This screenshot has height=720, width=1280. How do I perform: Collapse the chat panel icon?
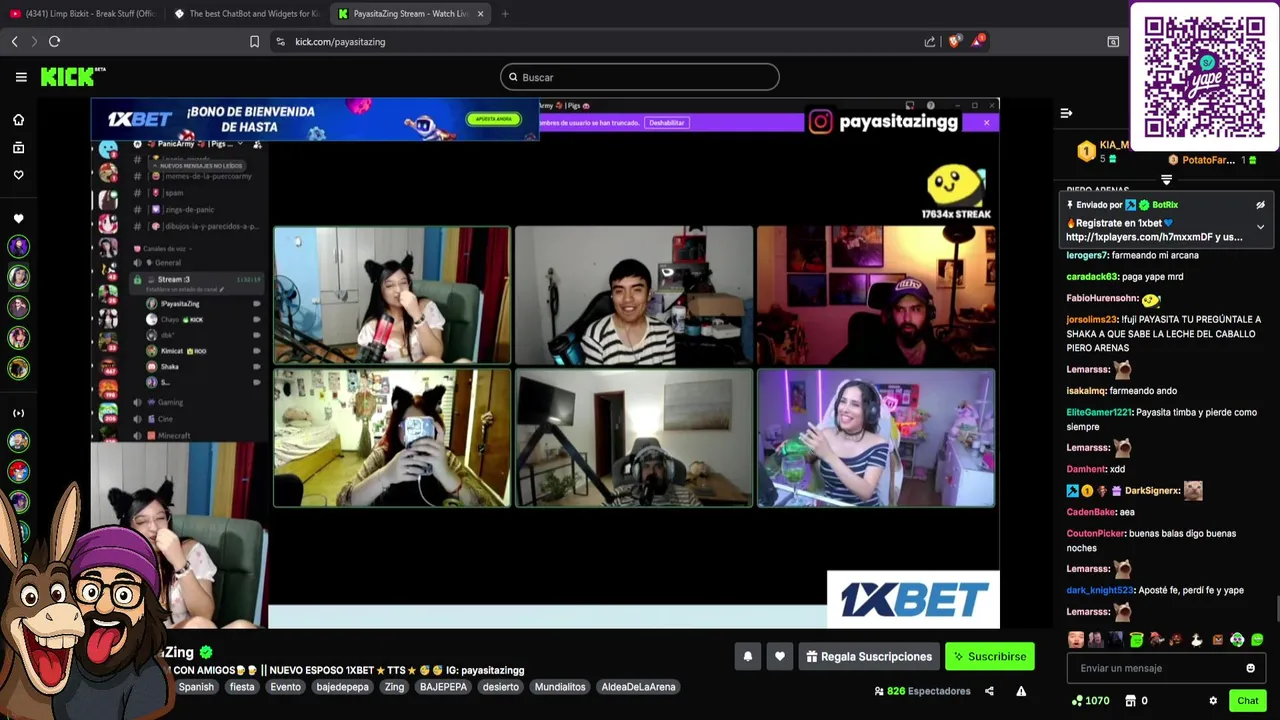[x=1066, y=113]
